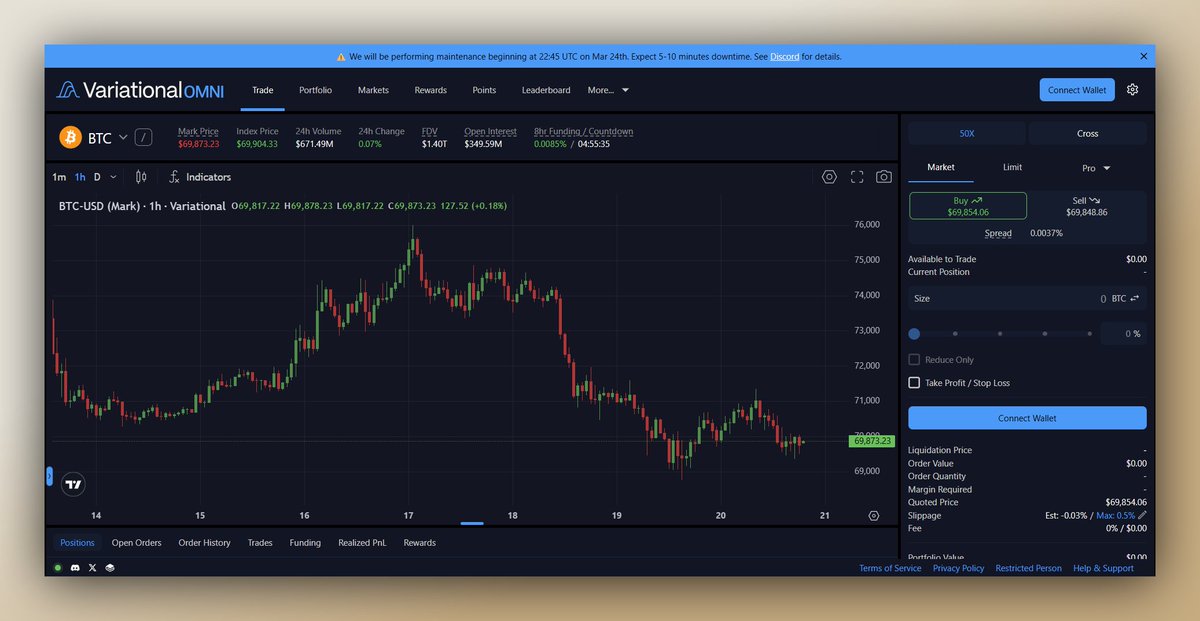The width and height of the screenshot is (1200, 621).
Task: Open the candlestick chart style icon
Action: [141, 177]
